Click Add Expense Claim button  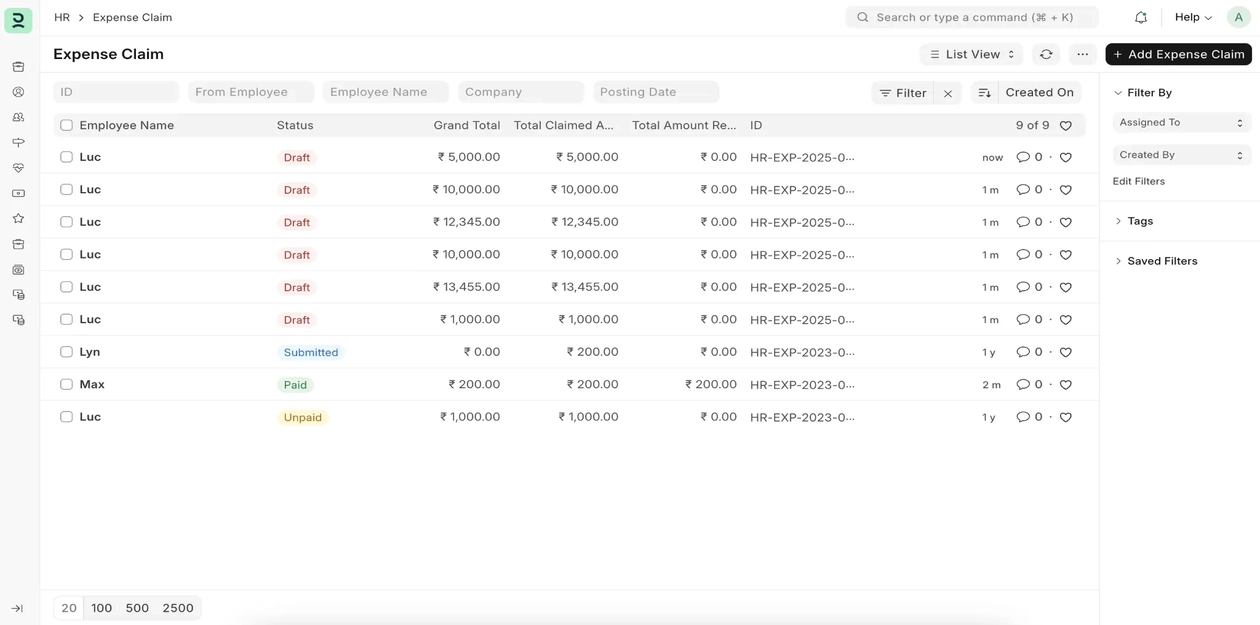click(x=1178, y=54)
